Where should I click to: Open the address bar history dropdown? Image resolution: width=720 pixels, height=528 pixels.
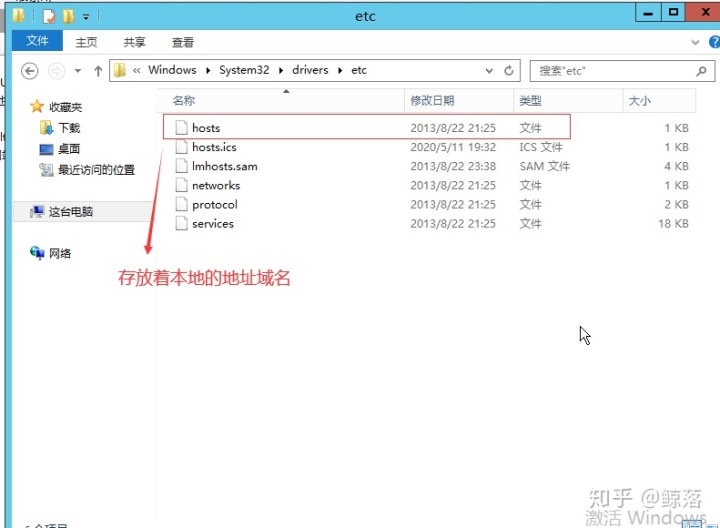click(x=489, y=71)
